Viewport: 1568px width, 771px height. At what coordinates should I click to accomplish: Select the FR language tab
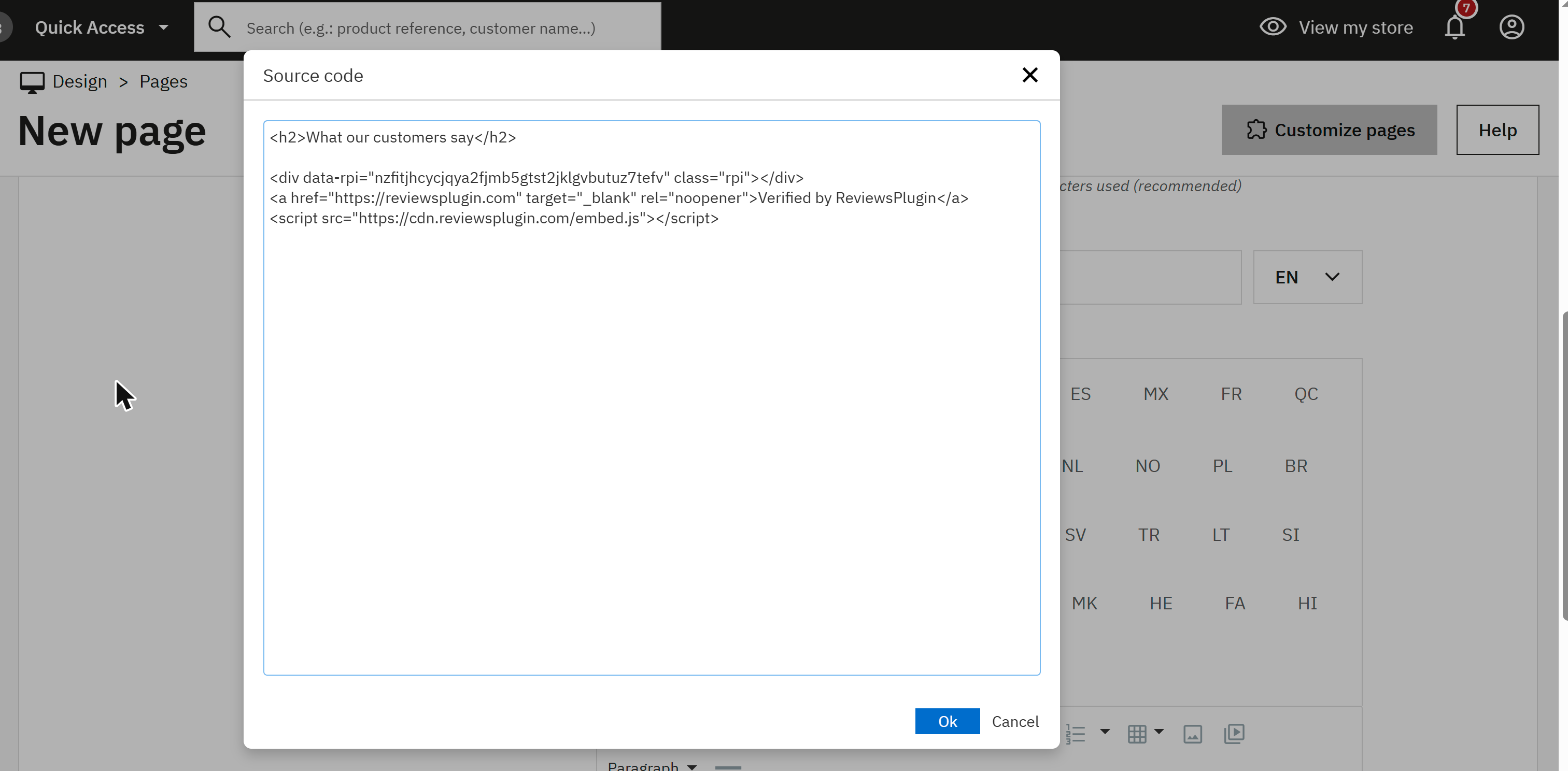1231,394
